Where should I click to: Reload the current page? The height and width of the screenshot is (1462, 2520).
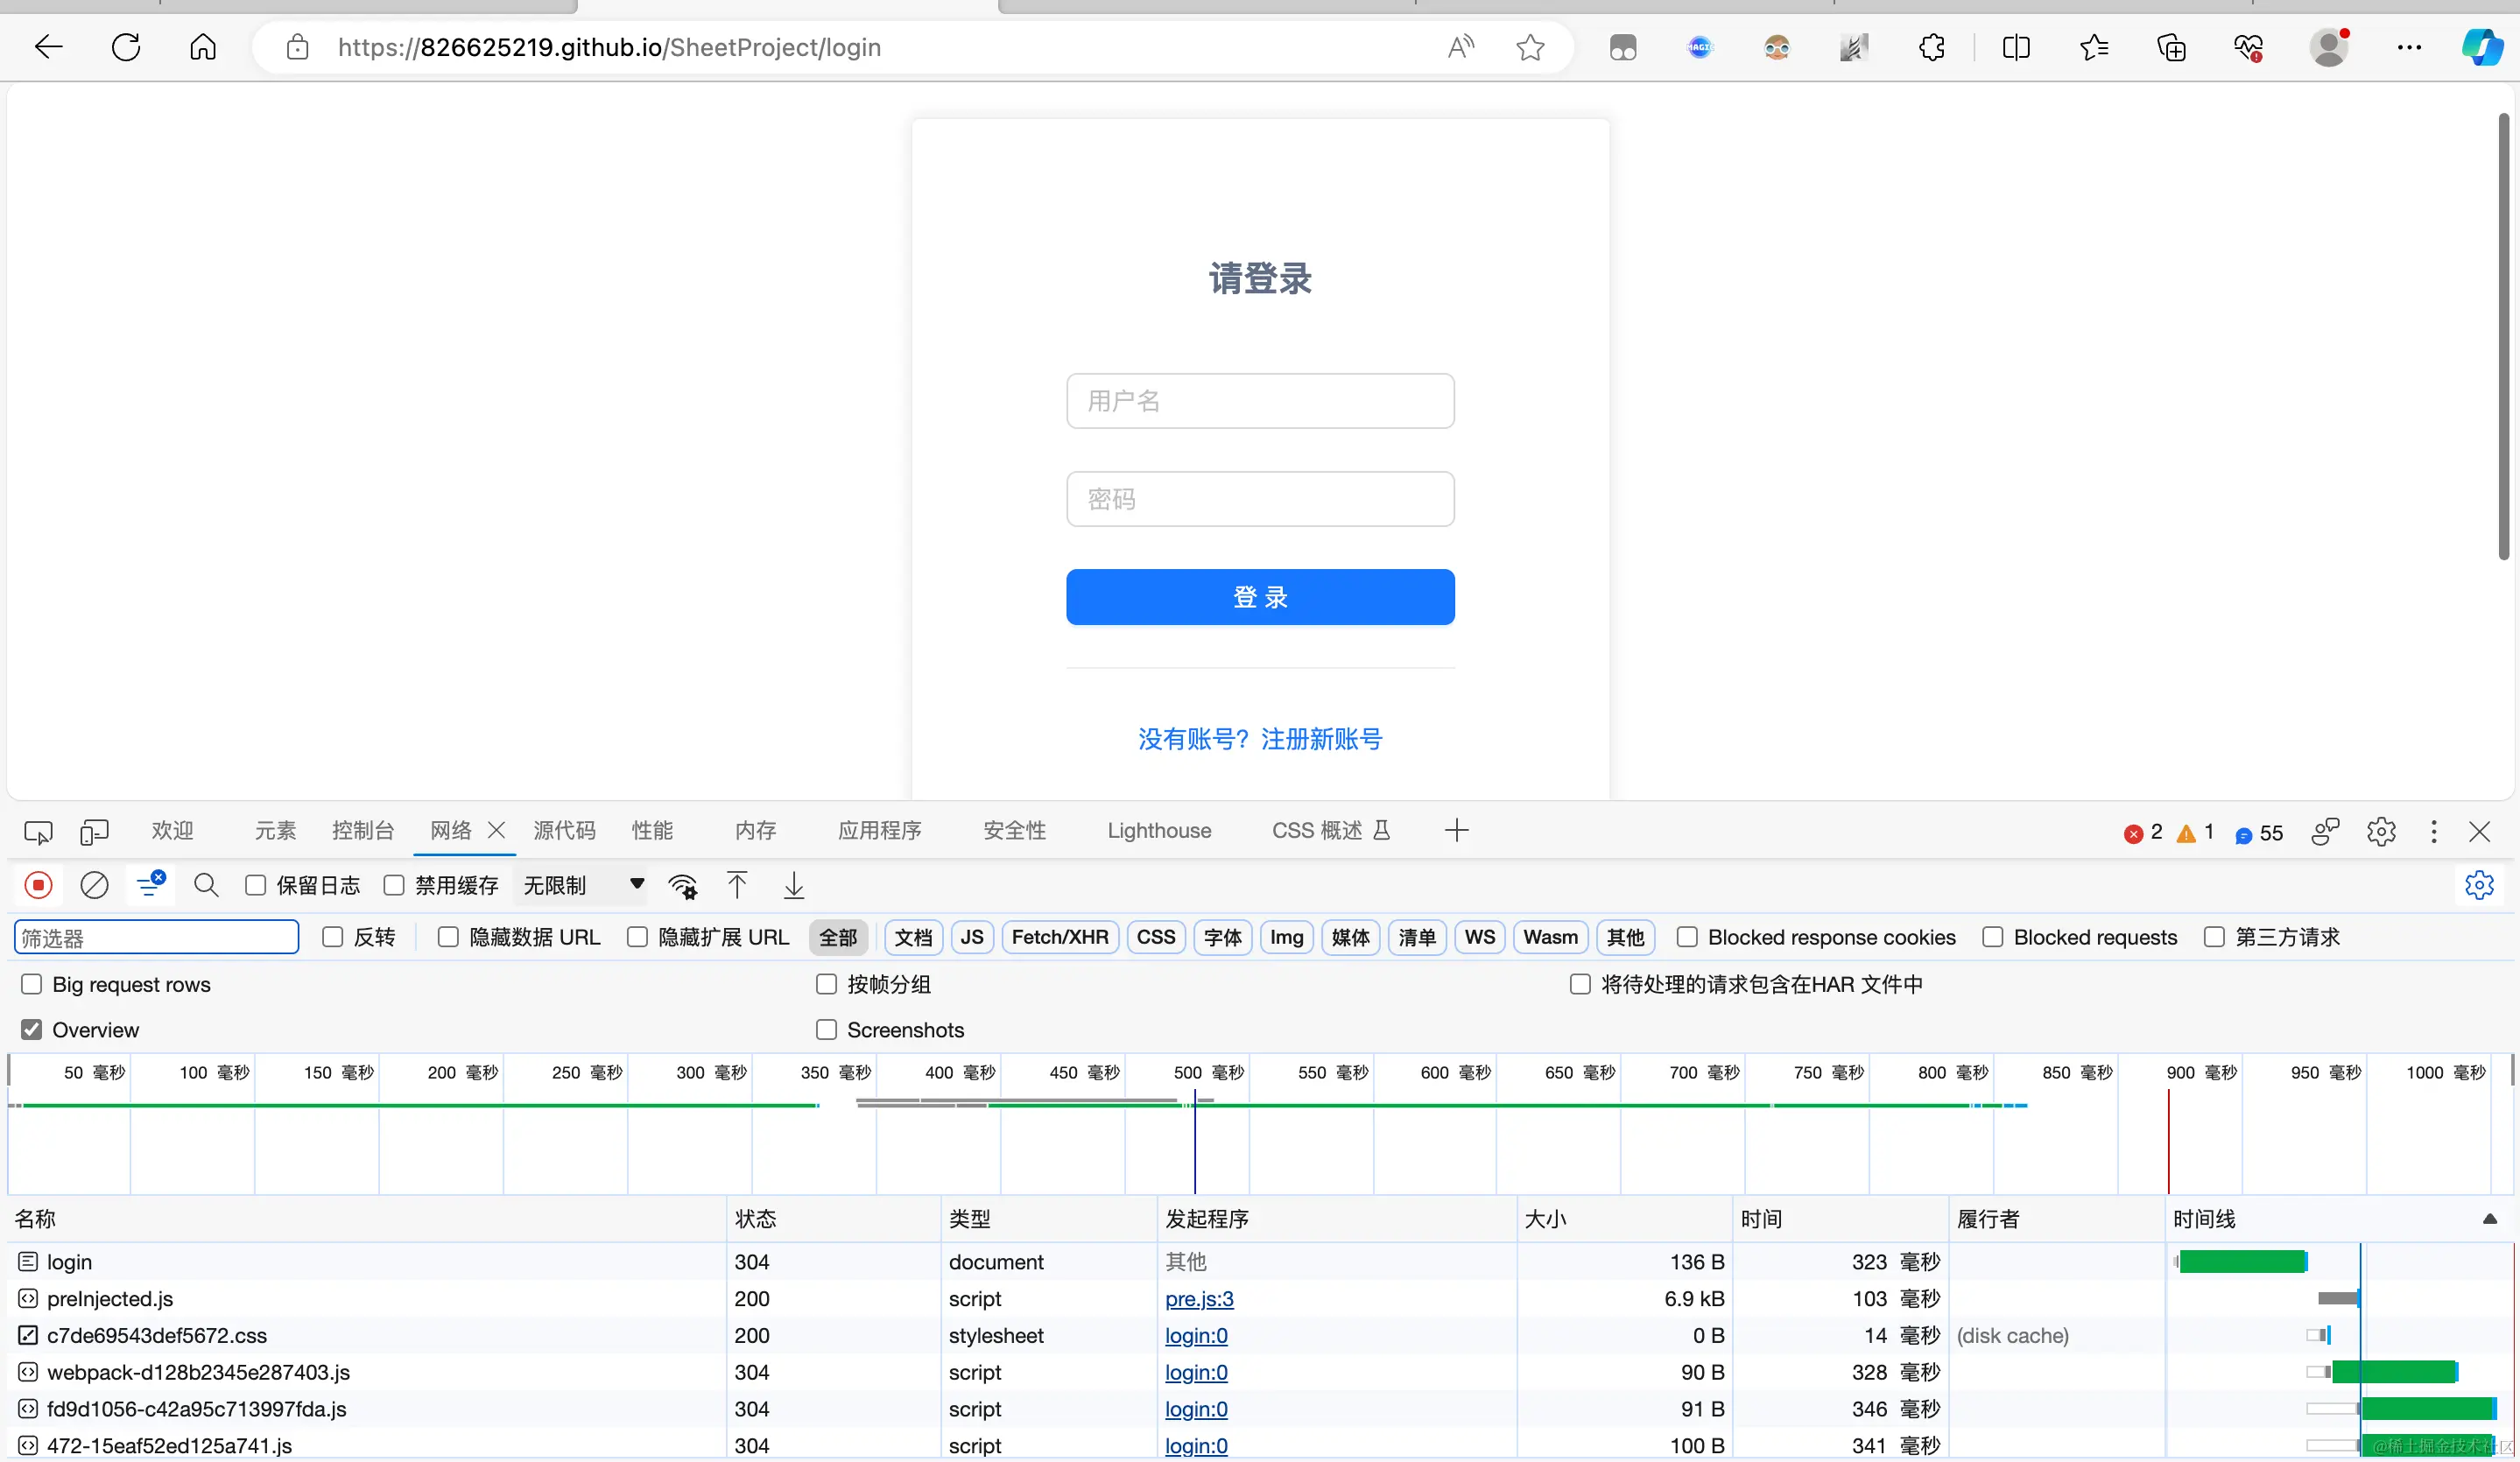click(126, 47)
